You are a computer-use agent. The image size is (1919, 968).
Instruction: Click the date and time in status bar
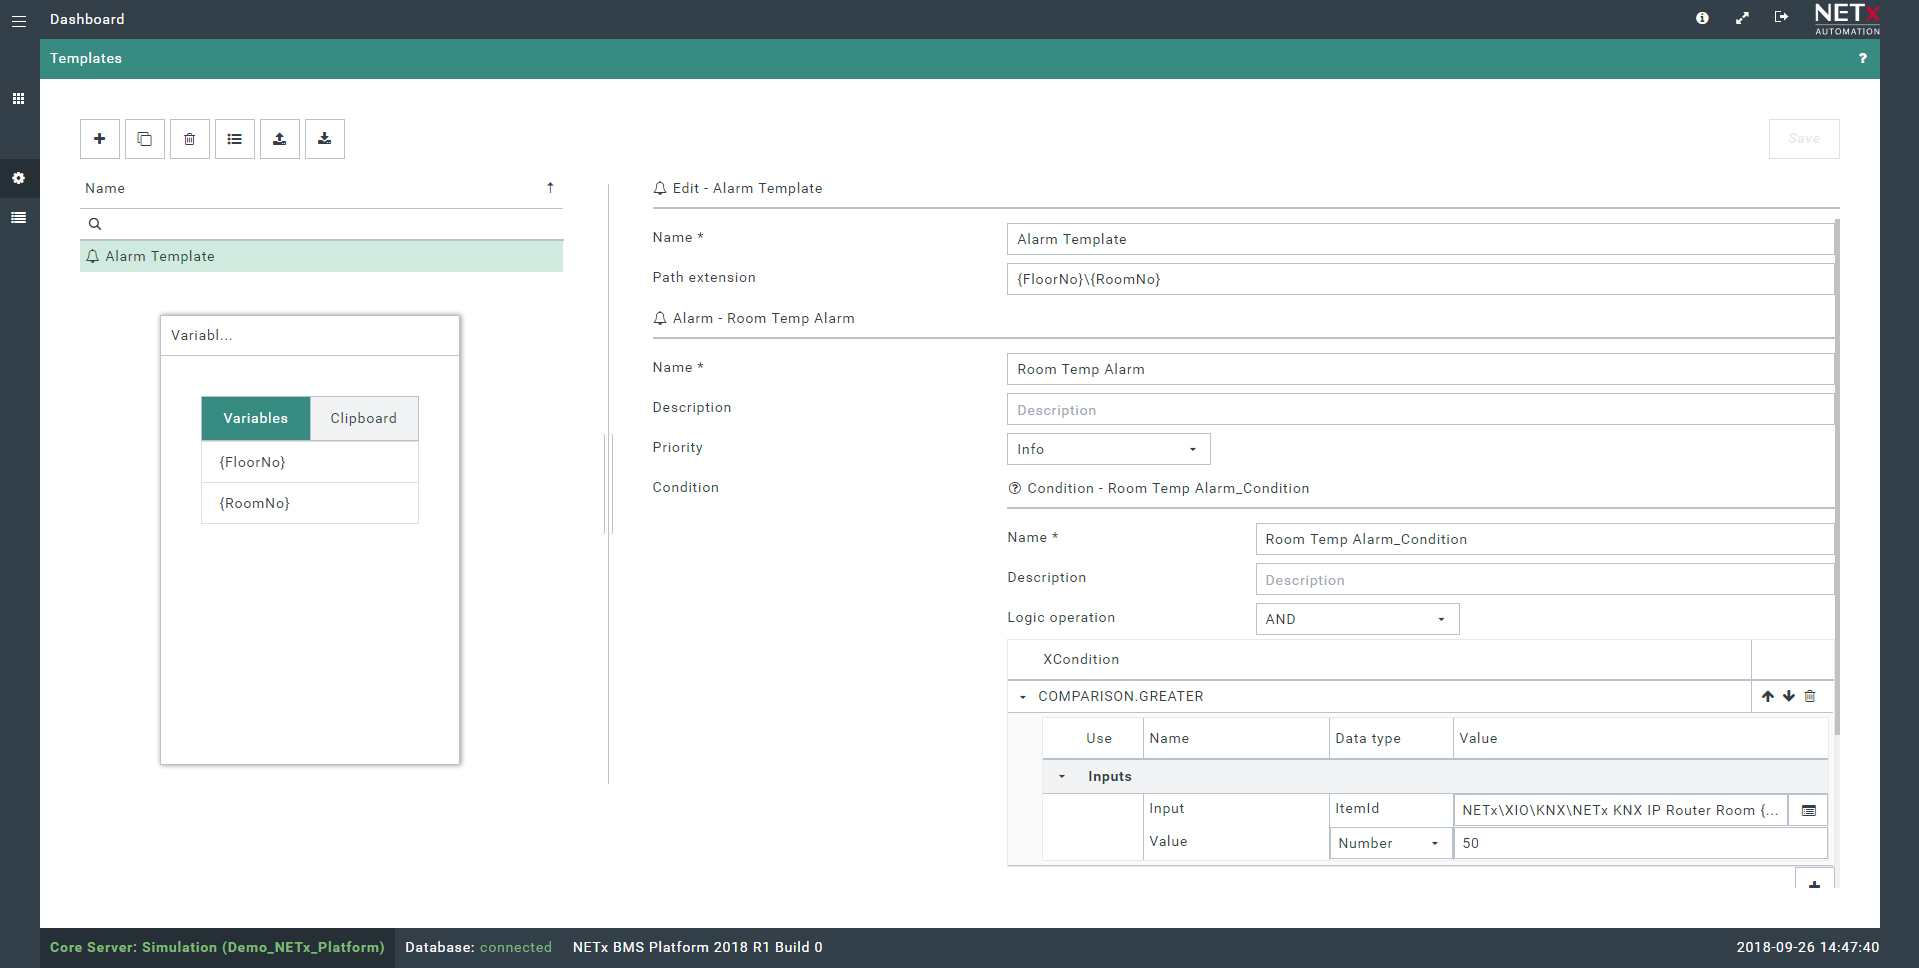click(1807, 947)
